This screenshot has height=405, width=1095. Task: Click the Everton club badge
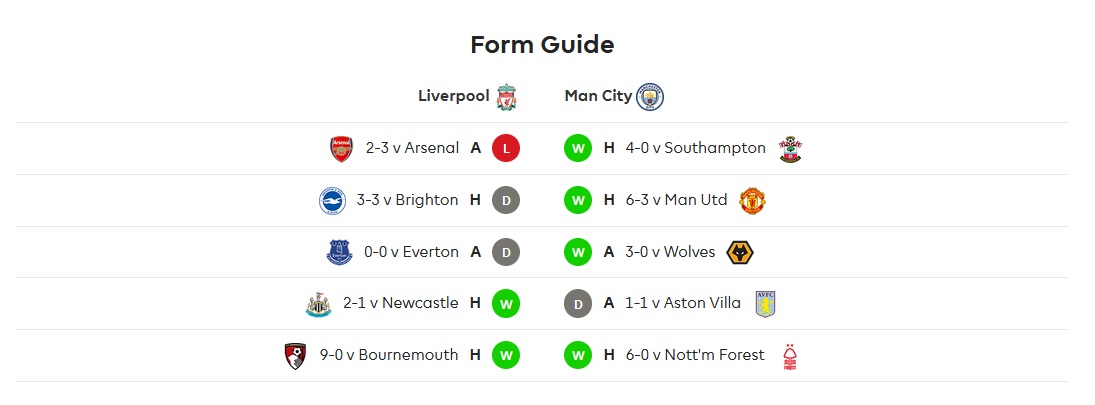[x=339, y=252]
